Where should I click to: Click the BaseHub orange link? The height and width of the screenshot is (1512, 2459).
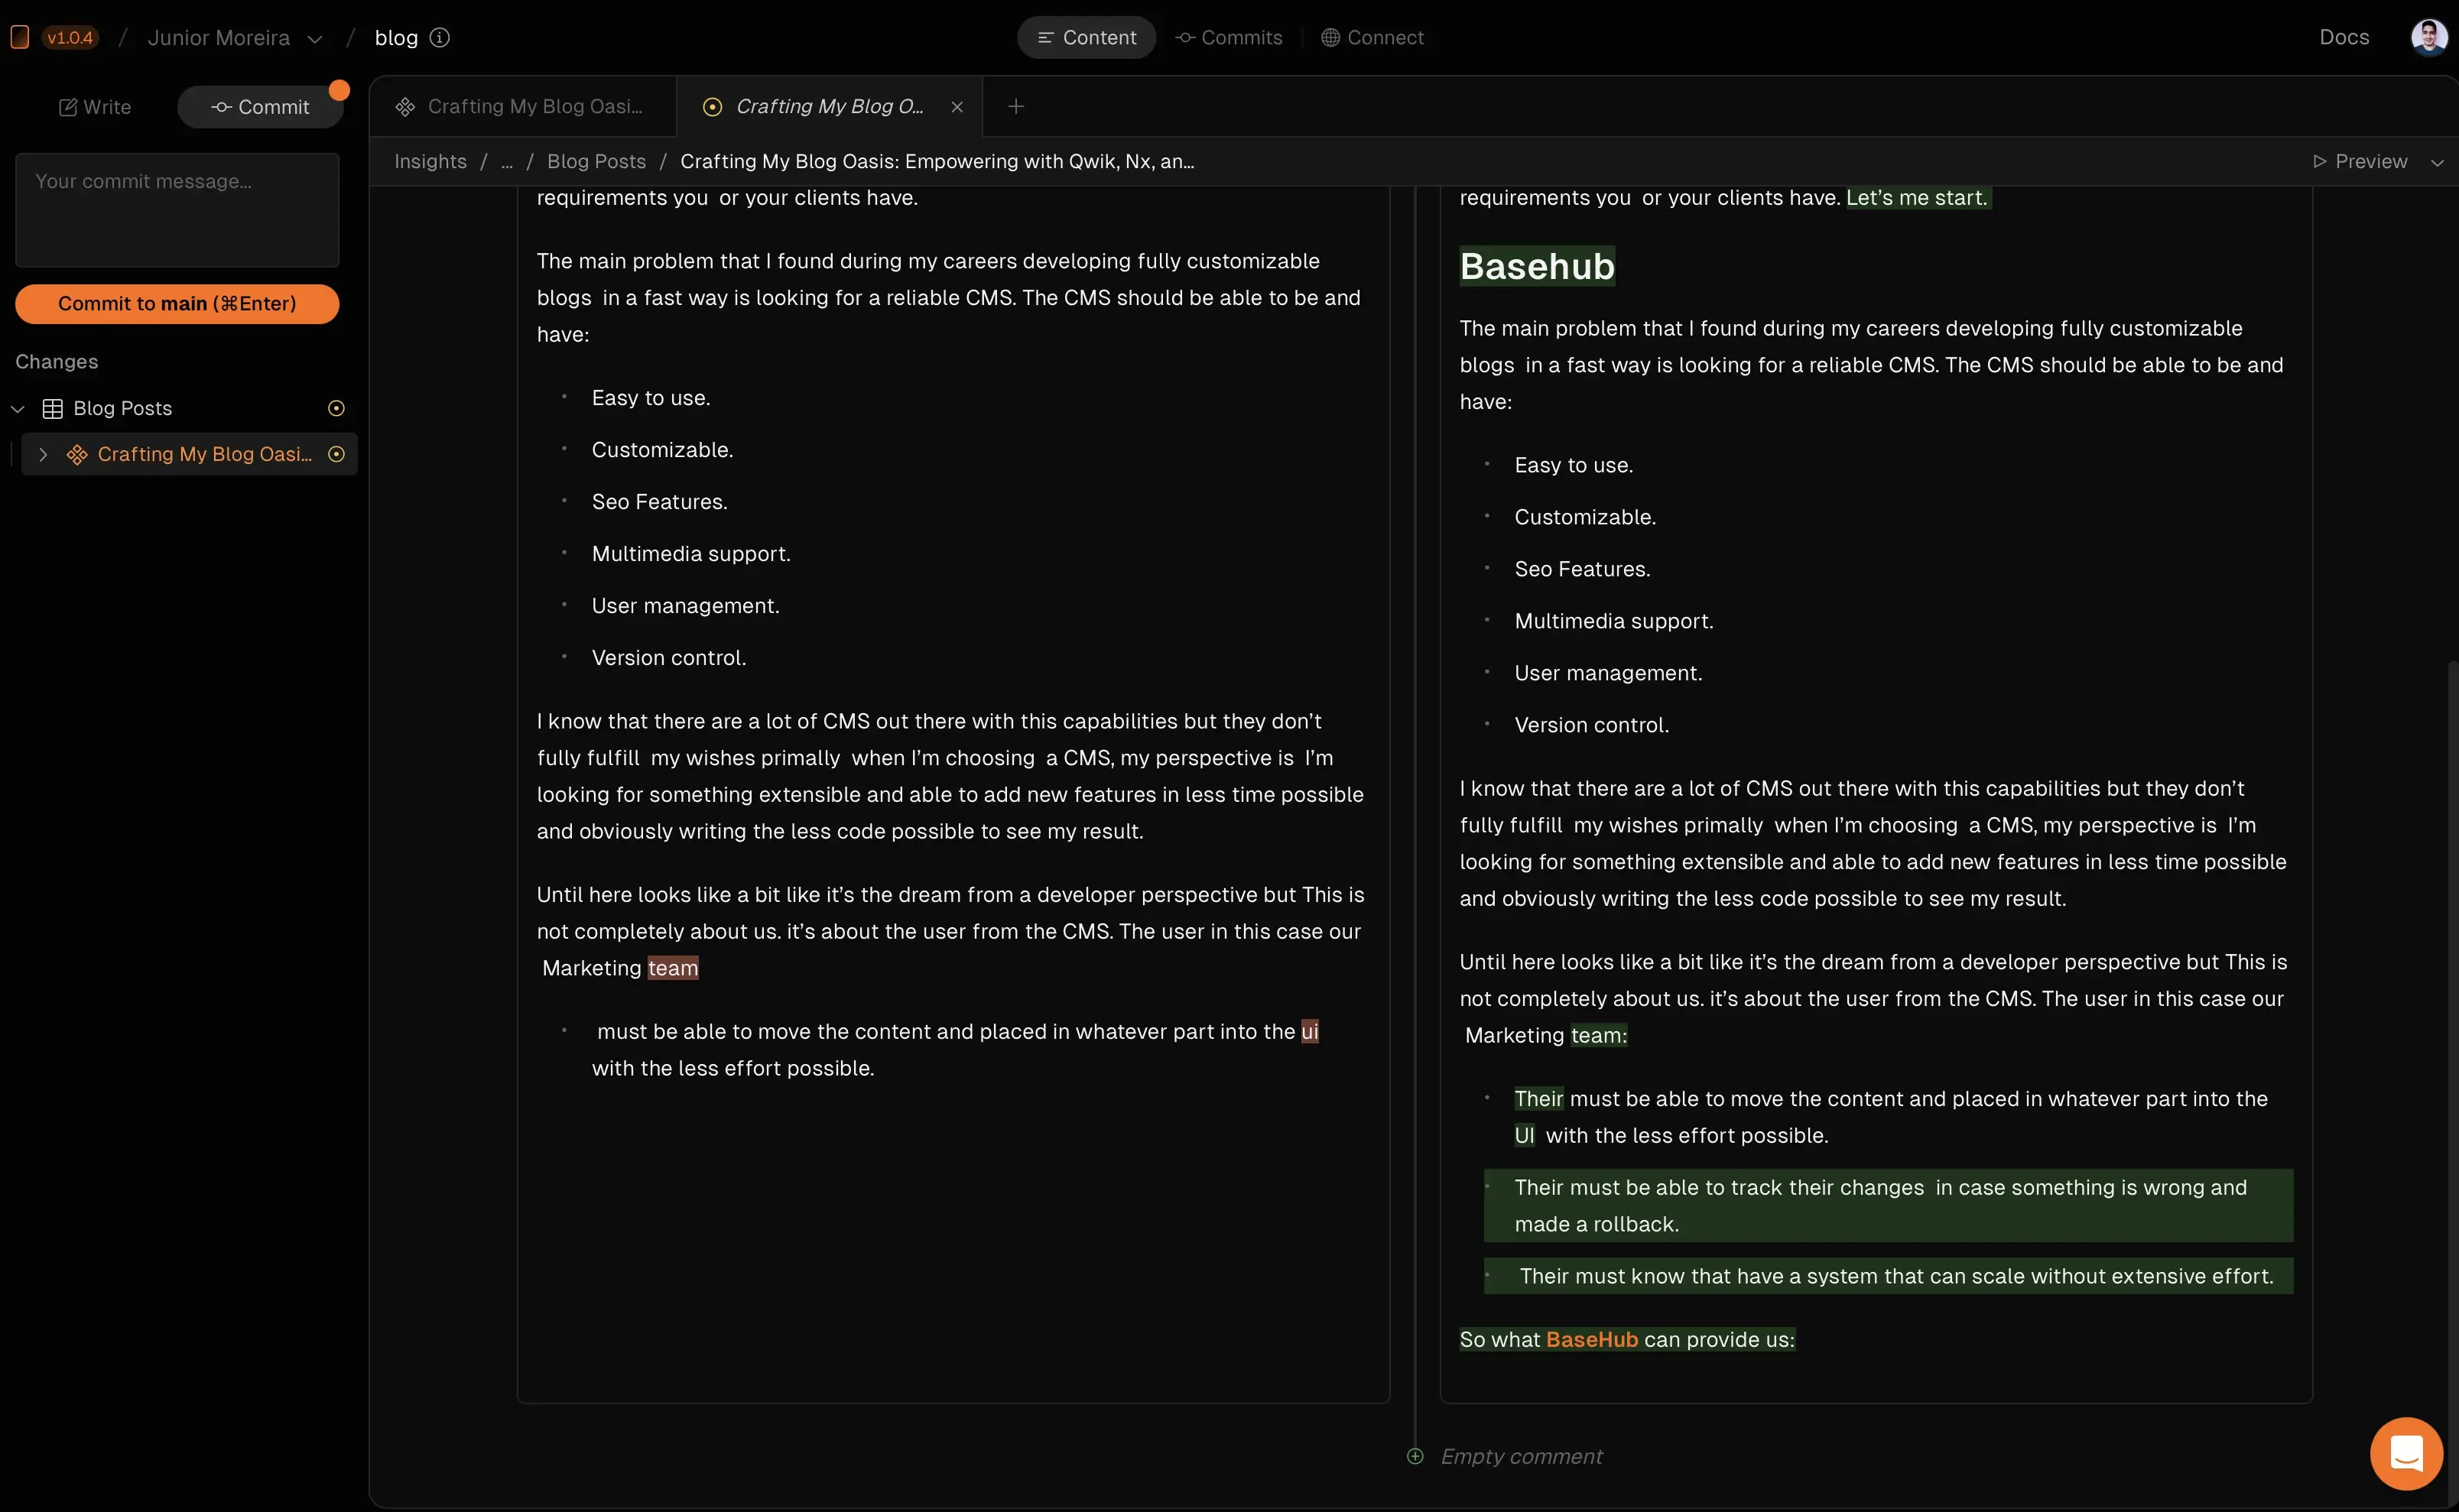click(x=1591, y=1339)
